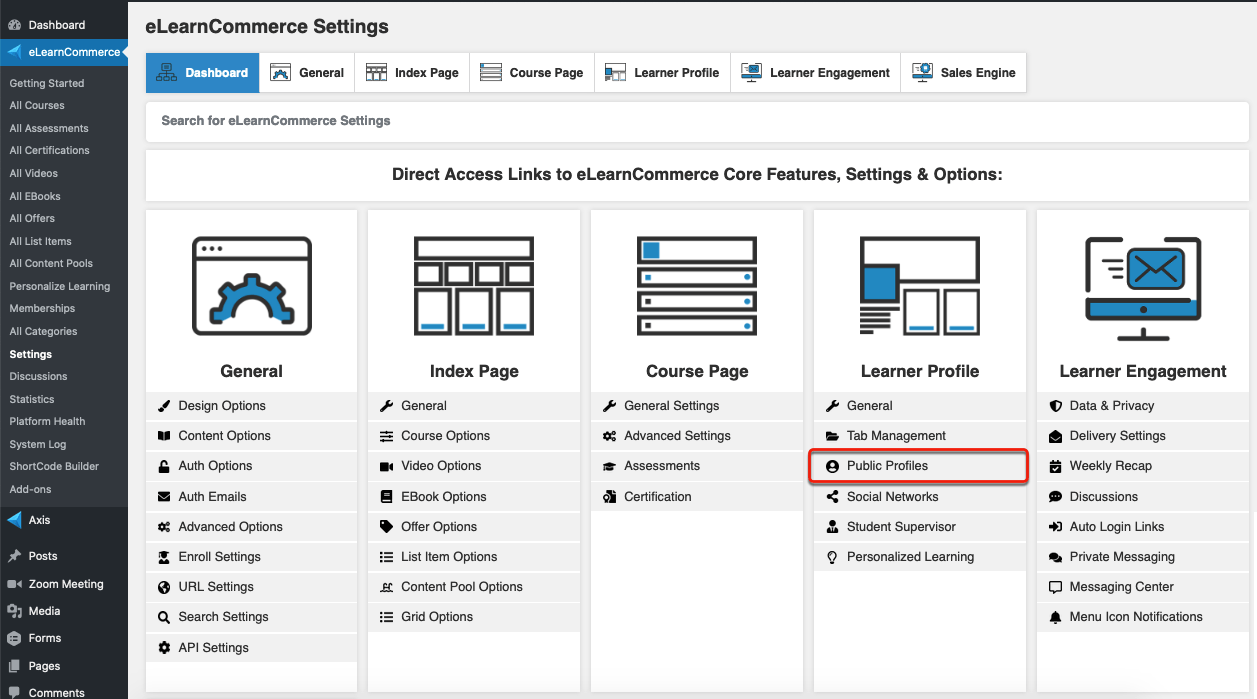Open All Certifications sidebar item
This screenshot has width=1257, height=699.
pyautogui.click(x=50, y=150)
